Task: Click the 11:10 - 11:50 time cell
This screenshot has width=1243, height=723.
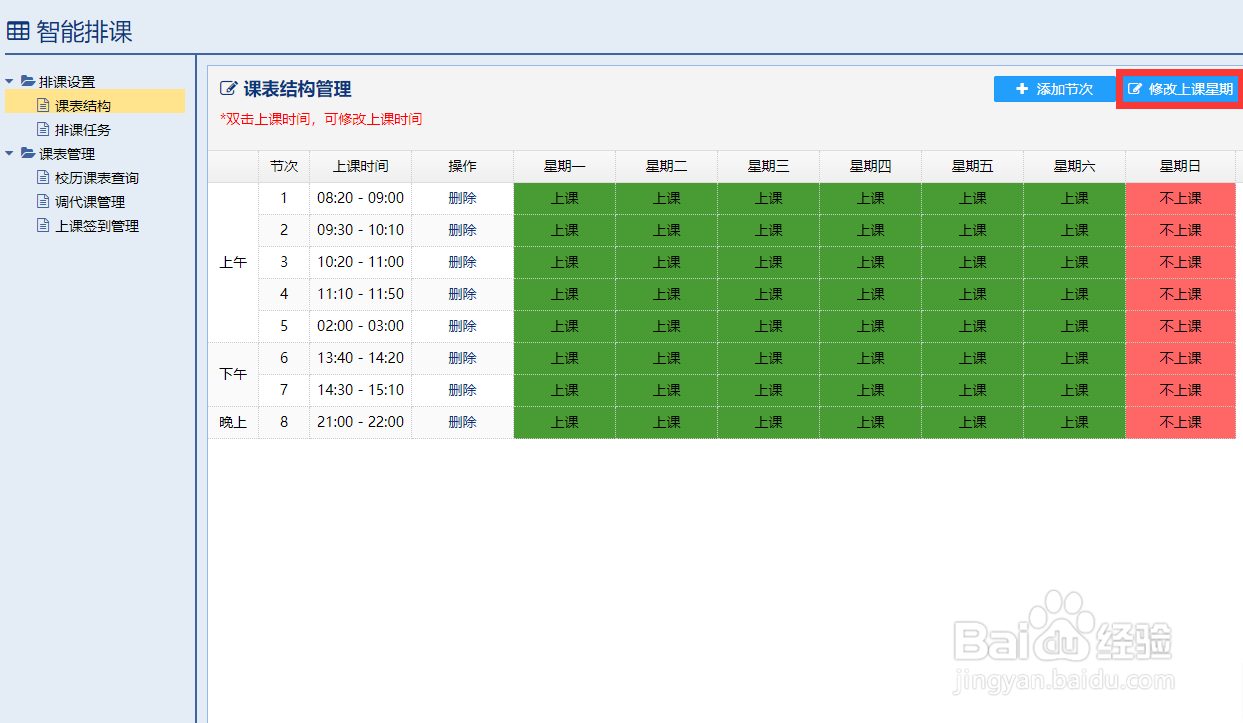Action: 361,294
